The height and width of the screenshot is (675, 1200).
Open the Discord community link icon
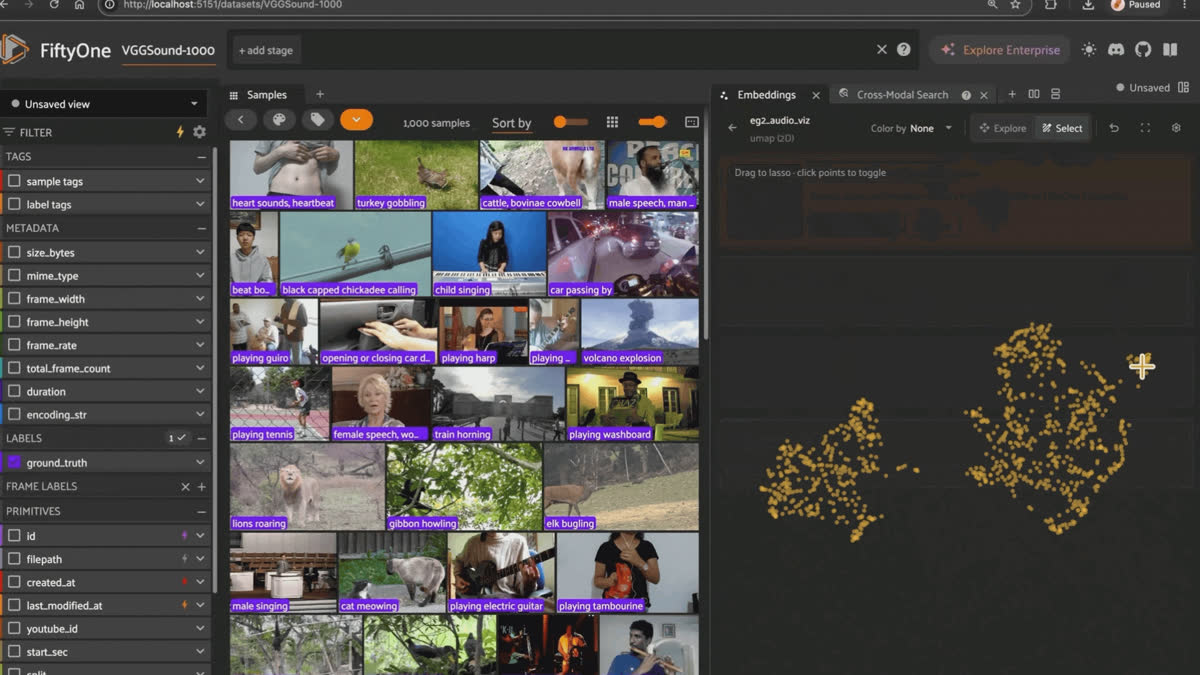click(1116, 50)
